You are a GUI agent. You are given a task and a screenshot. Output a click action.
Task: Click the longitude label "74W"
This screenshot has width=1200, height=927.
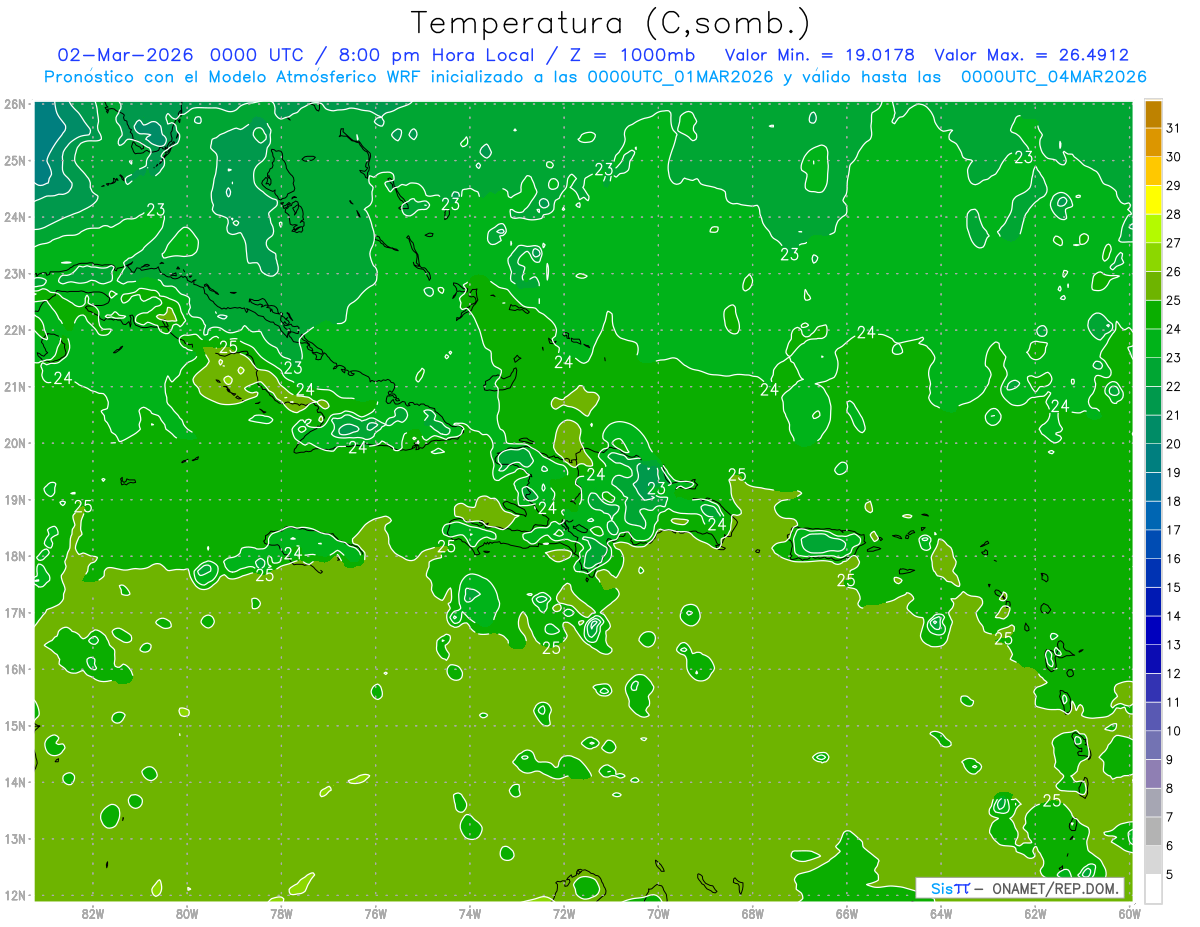(x=469, y=913)
